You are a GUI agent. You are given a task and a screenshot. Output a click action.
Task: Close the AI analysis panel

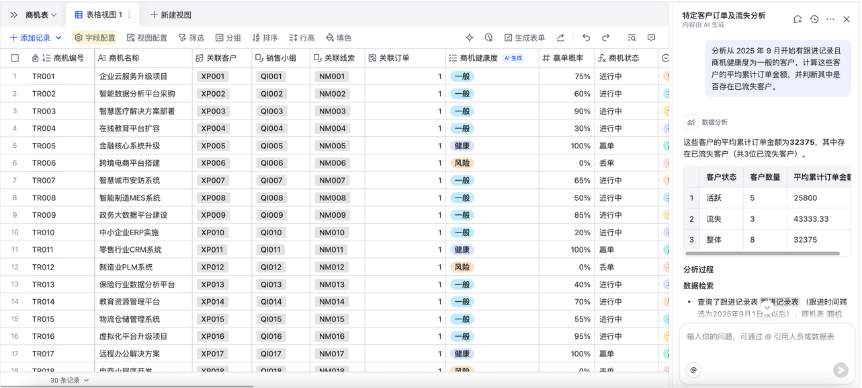(x=847, y=19)
